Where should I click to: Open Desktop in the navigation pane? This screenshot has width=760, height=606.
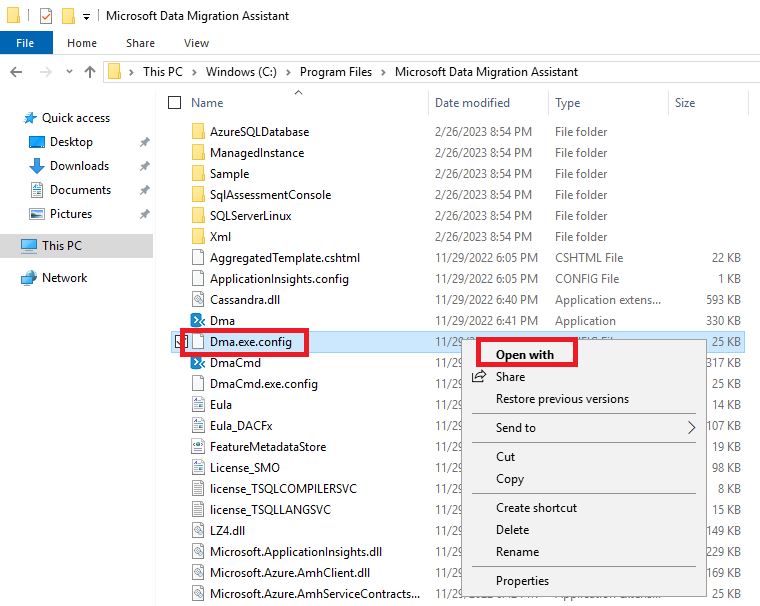pos(71,142)
